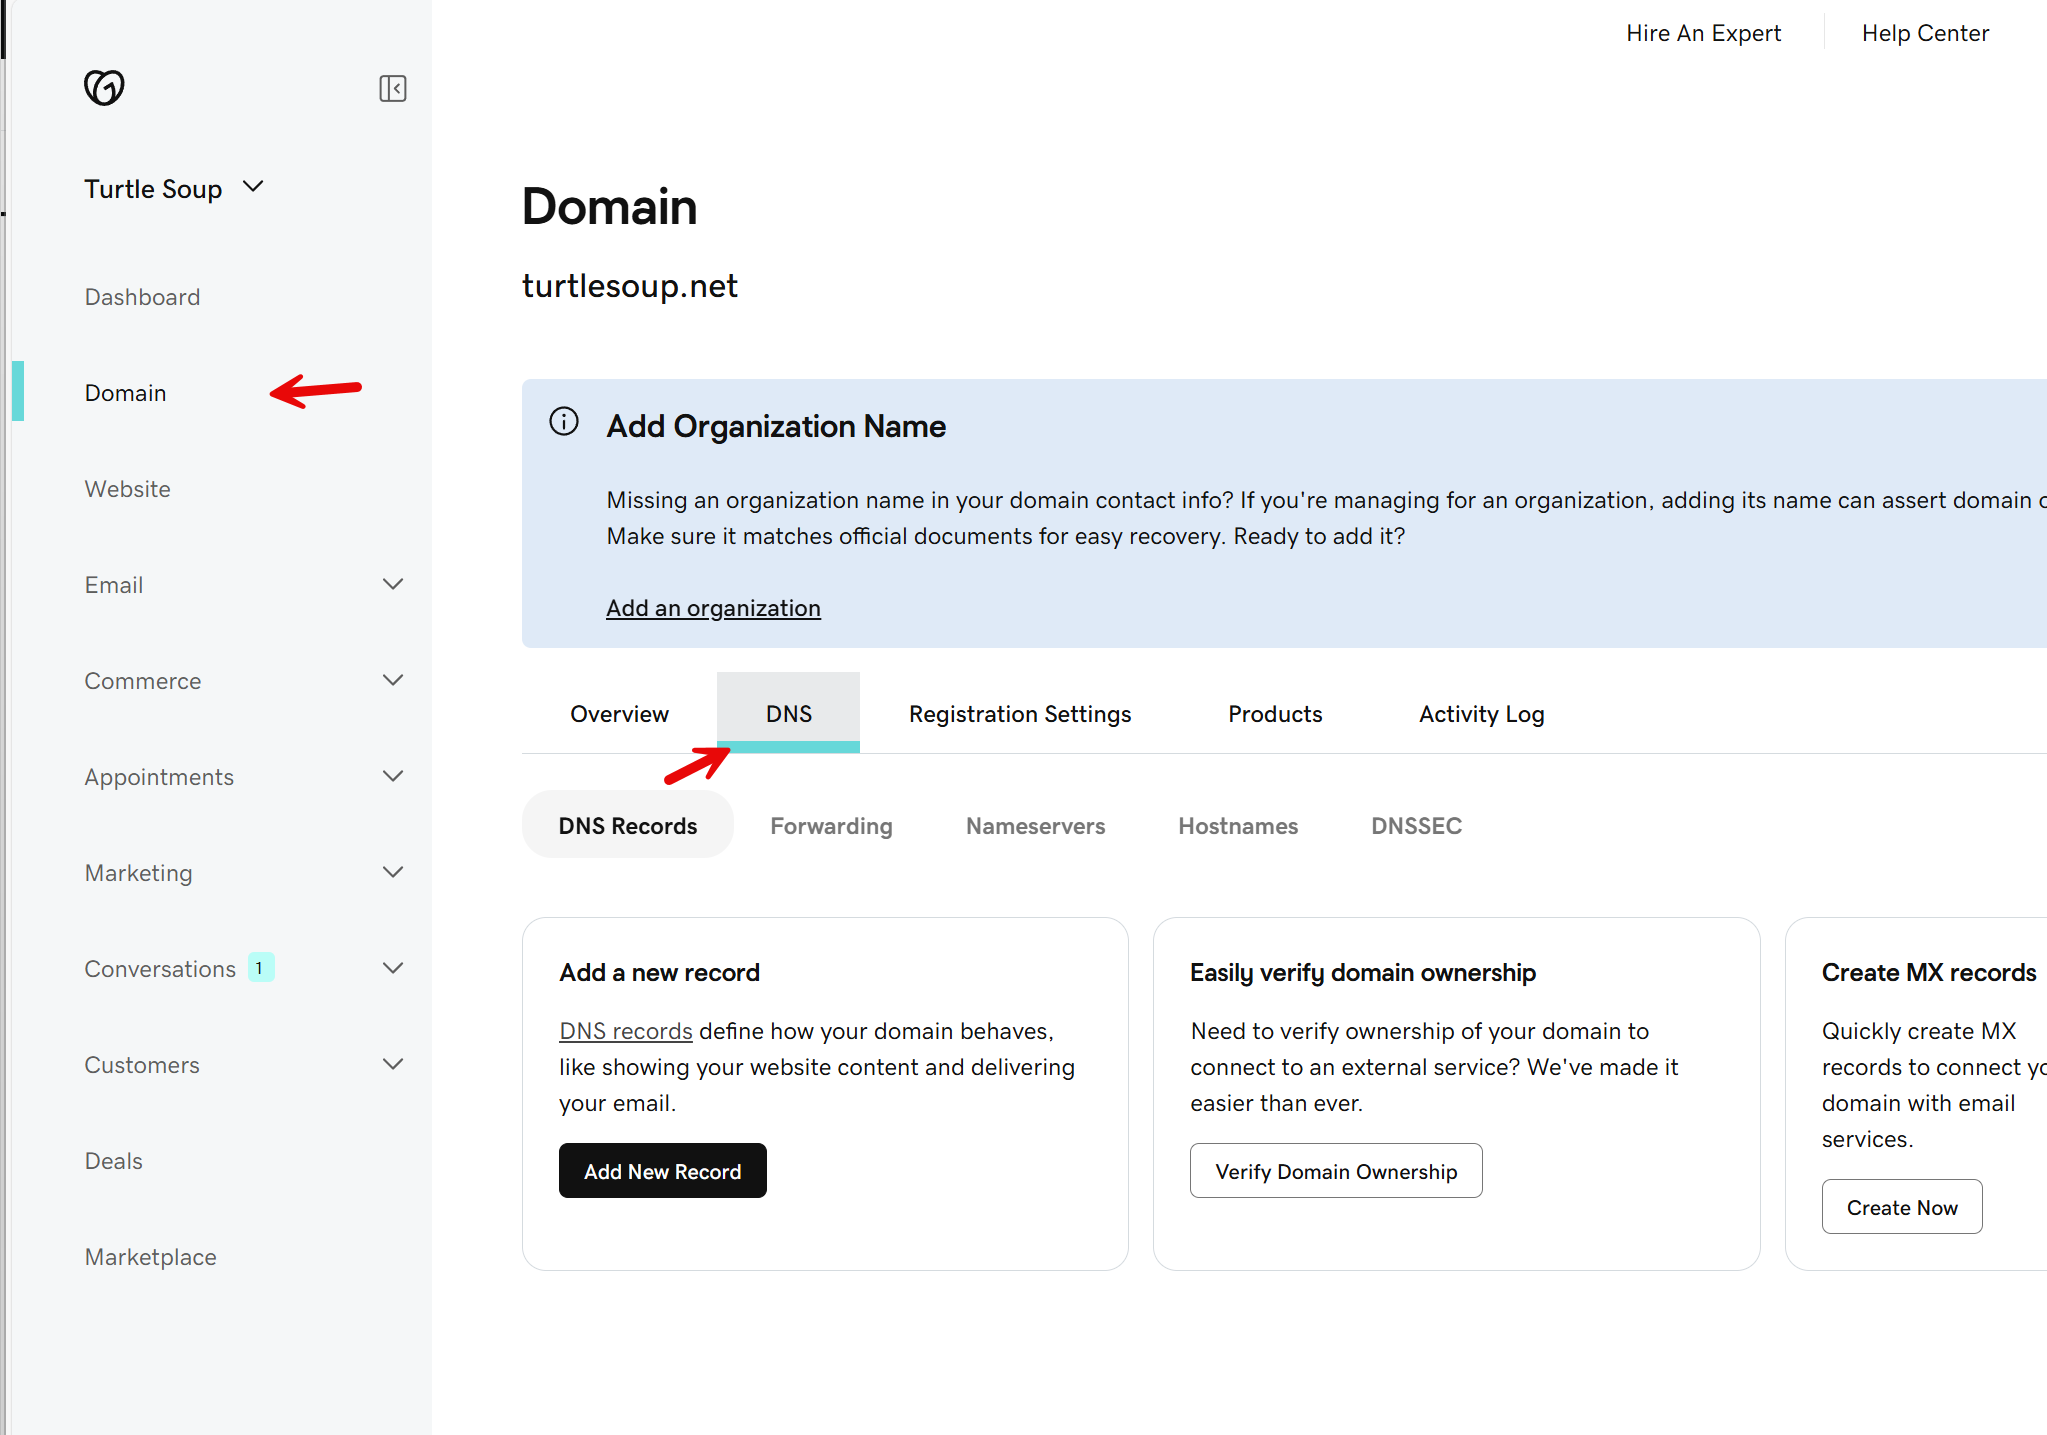The height and width of the screenshot is (1435, 2047).
Task: Follow the Add an organization link
Action: coord(713,608)
